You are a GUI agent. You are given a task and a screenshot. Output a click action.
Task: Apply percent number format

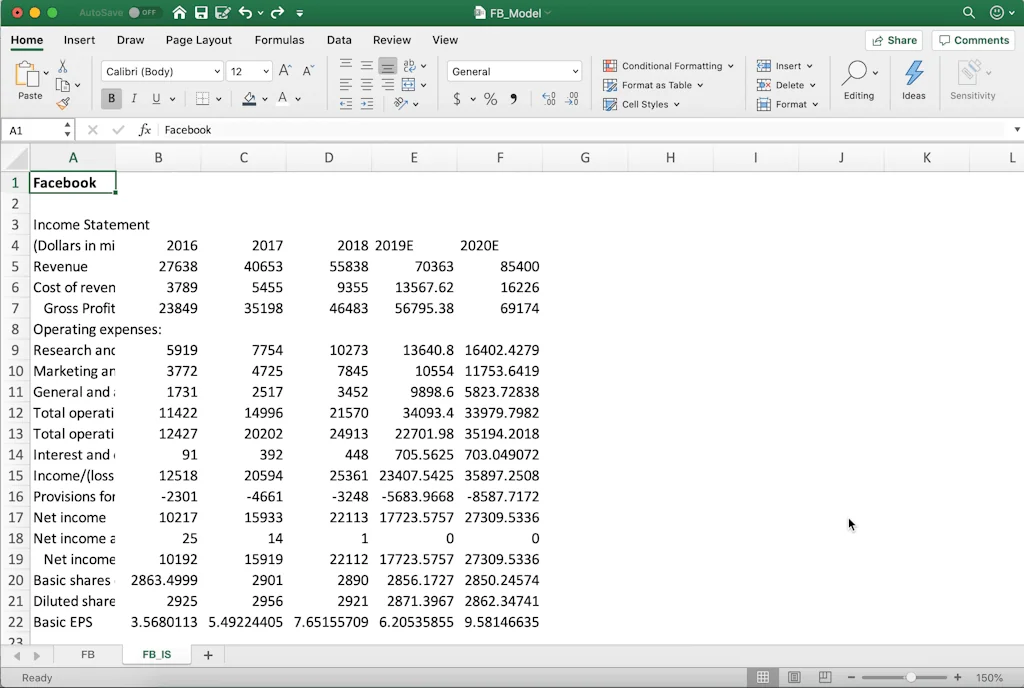click(x=490, y=99)
